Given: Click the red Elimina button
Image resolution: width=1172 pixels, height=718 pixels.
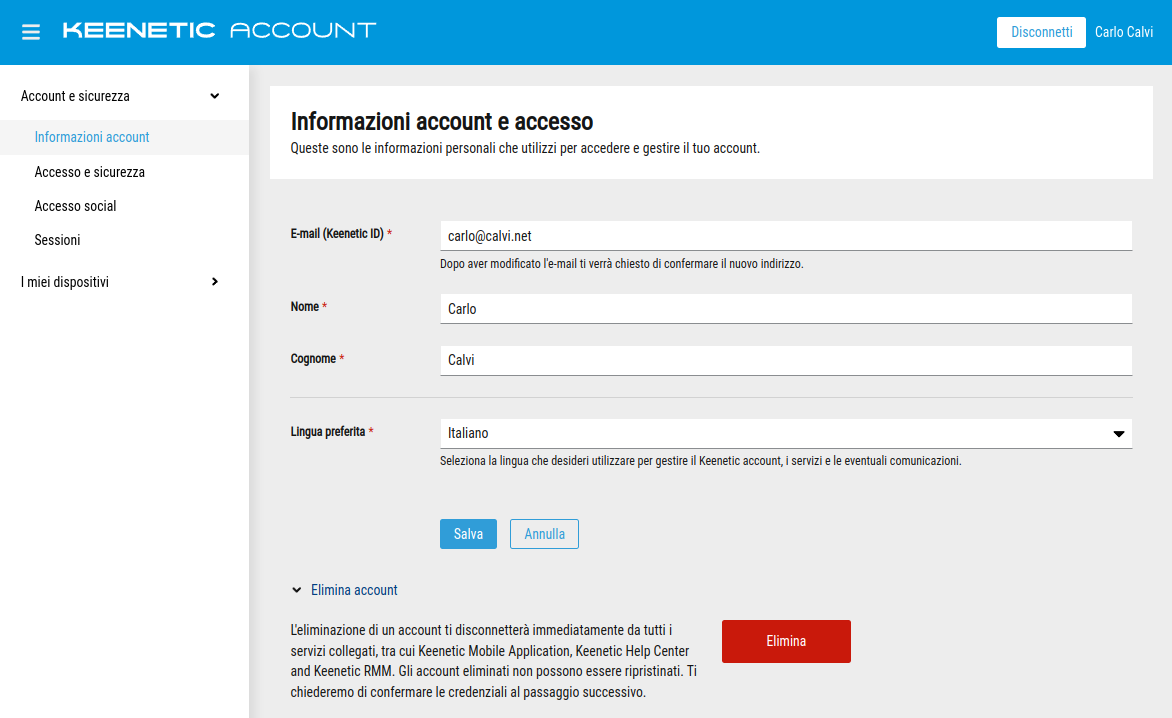Looking at the screenshot, I should coord(786,641).
